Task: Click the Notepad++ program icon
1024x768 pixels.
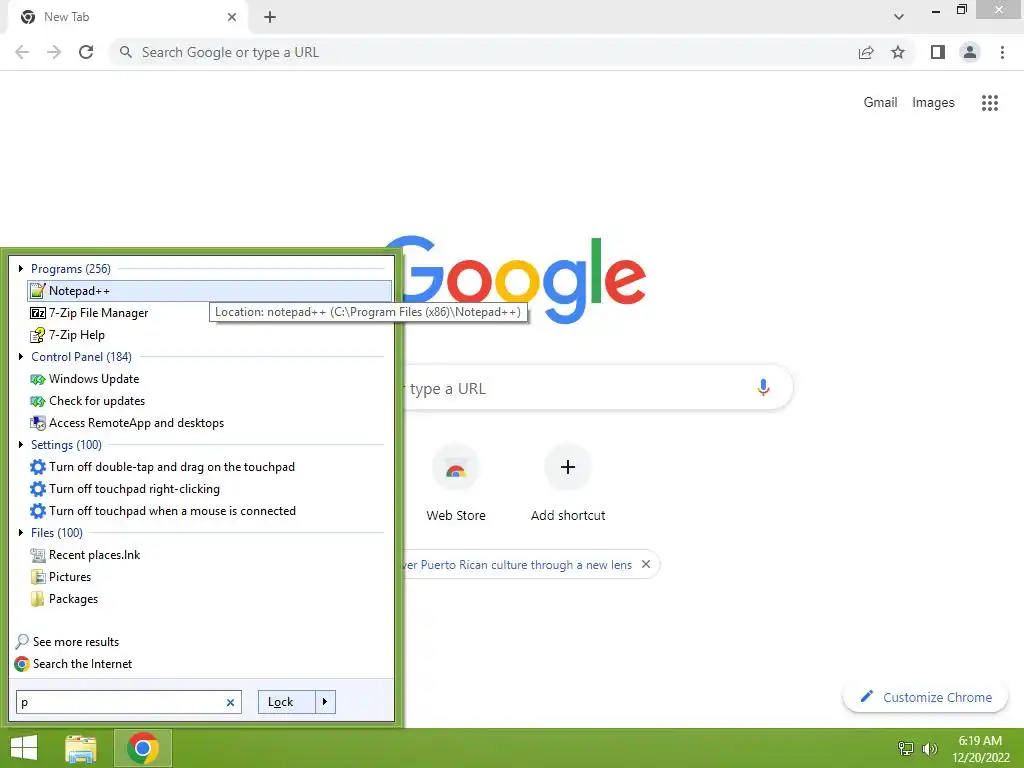Action: point(38,291)
